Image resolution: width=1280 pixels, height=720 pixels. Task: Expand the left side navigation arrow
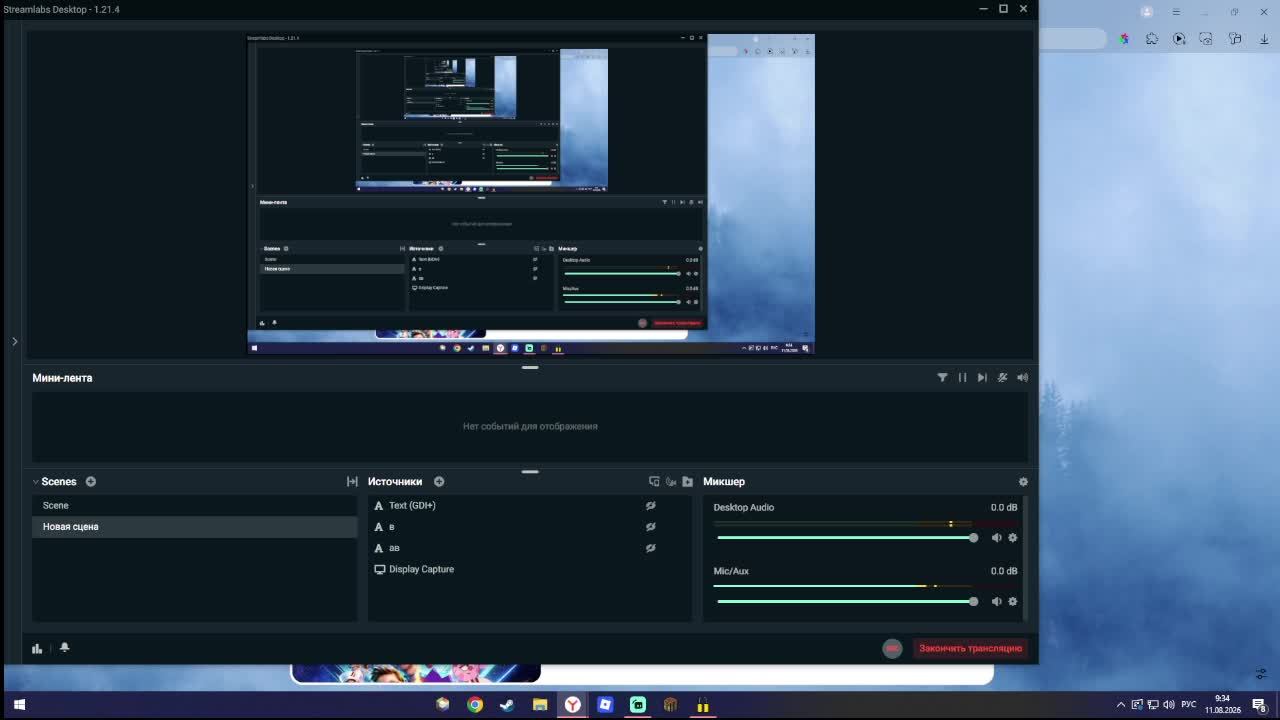pyautogui.click(x=14, y=342)
